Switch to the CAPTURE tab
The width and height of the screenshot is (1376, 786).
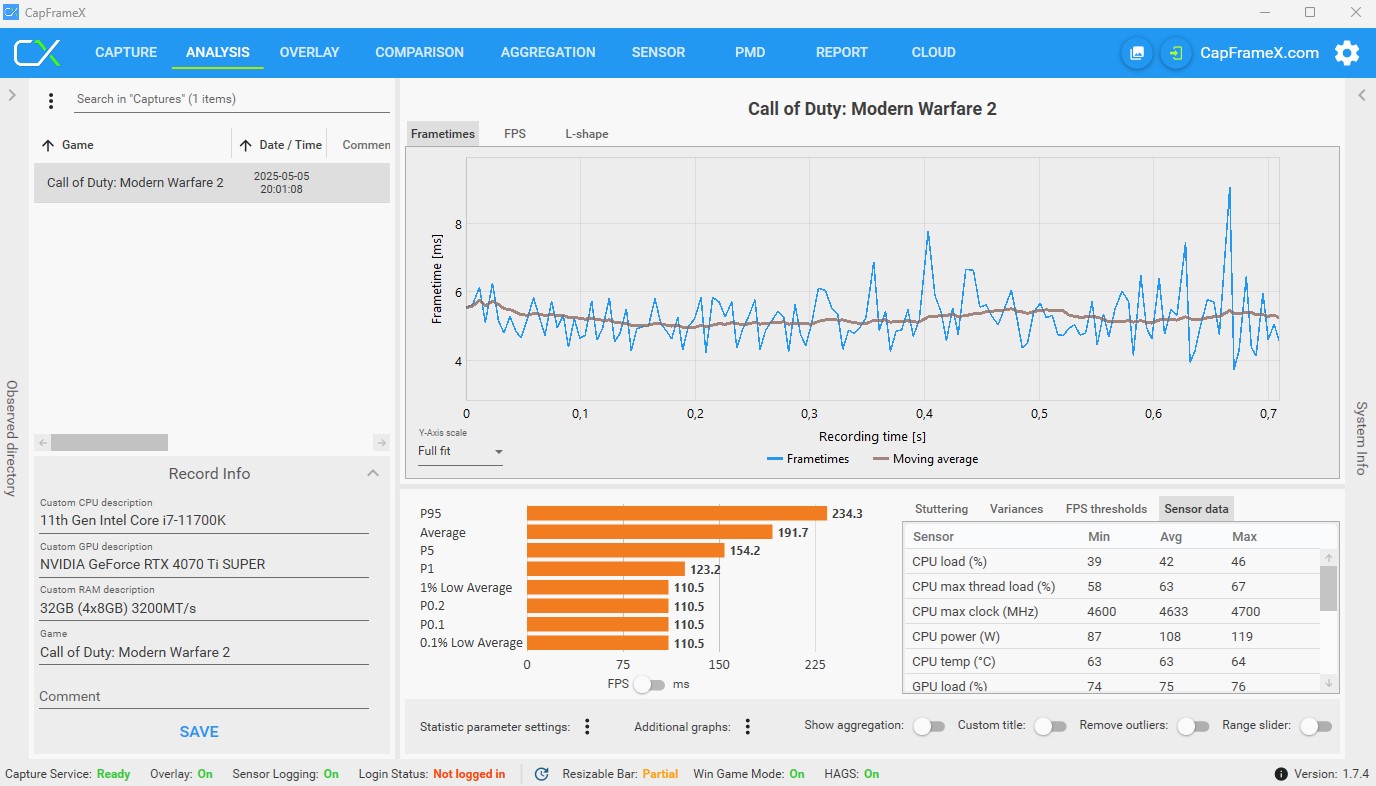click(126, 53)
